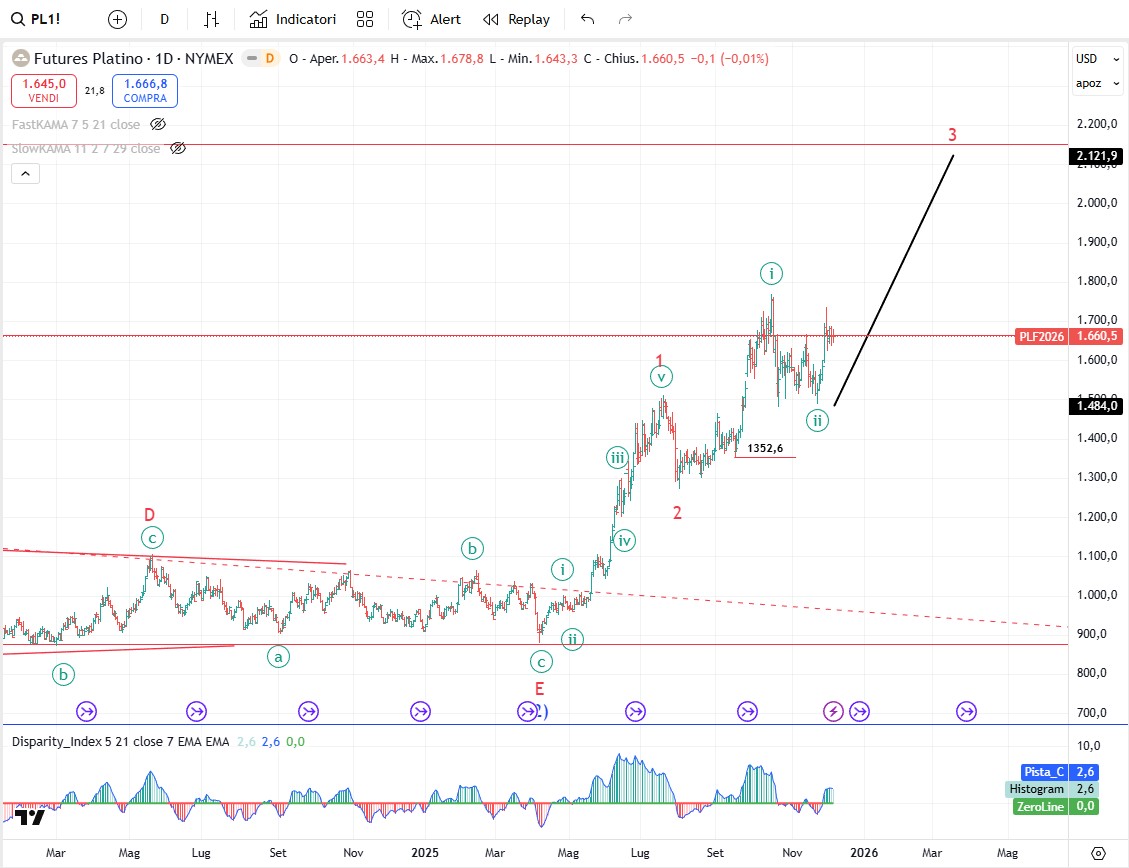This screenshot has height=868, width=1129.
Task: Click the lightning bolt event marker
Action: 833,711
